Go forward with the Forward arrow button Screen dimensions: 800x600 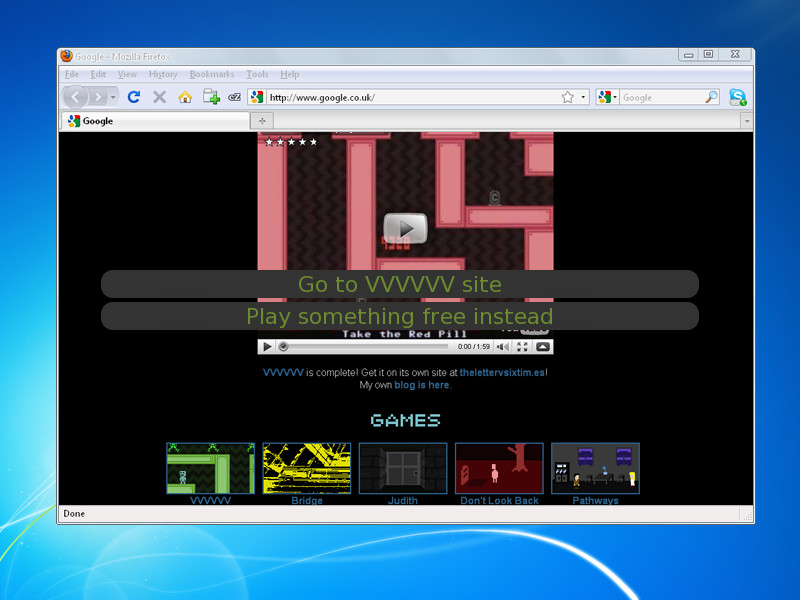97,96
